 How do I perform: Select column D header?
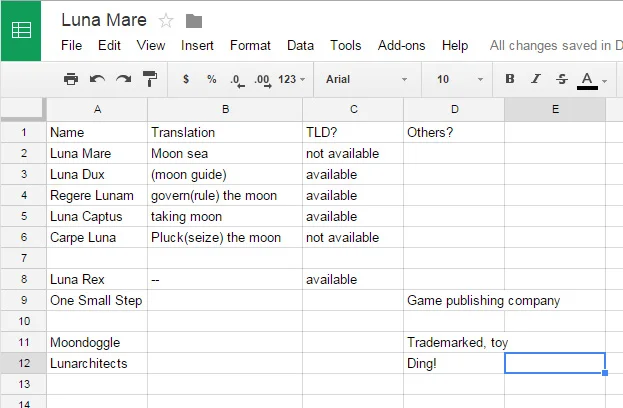454,109
